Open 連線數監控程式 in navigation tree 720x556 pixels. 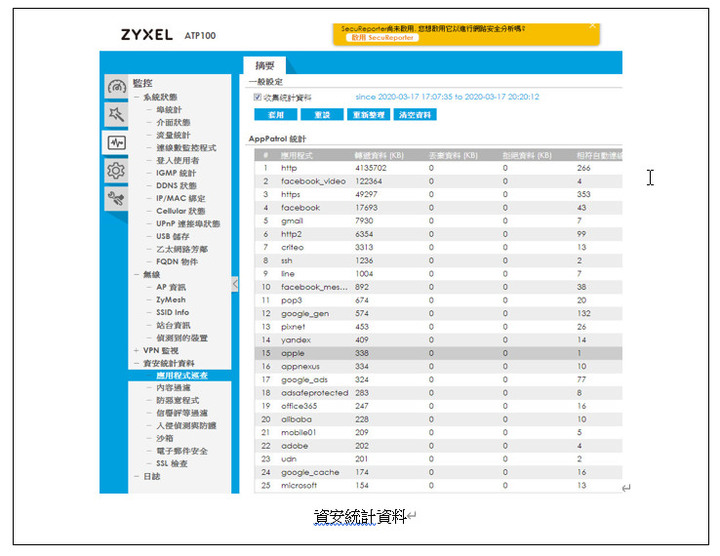pos(186,148)
